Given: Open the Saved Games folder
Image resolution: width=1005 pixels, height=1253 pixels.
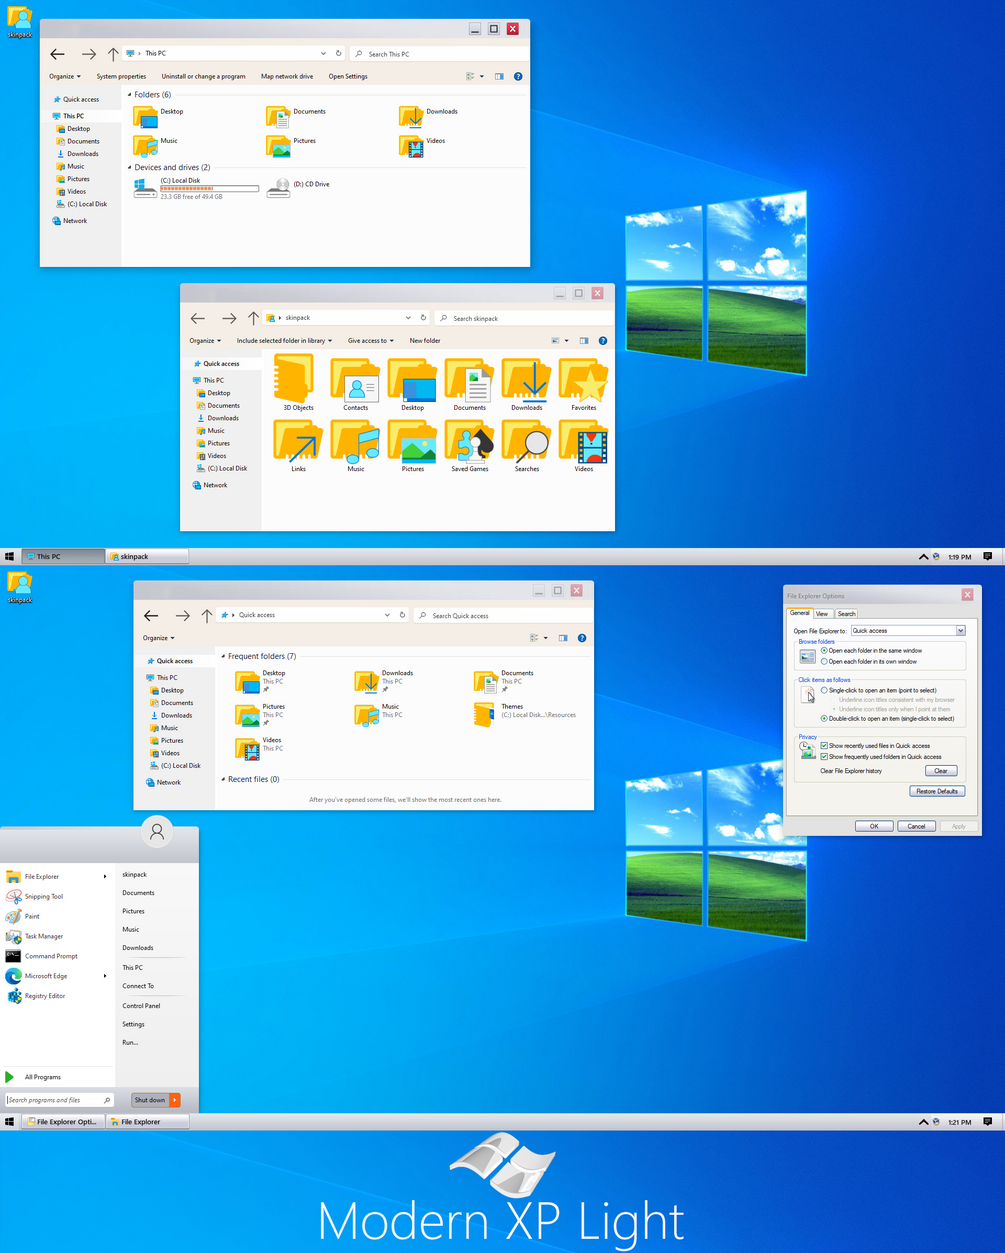Looking at the screenshot, I should [470, 446].
